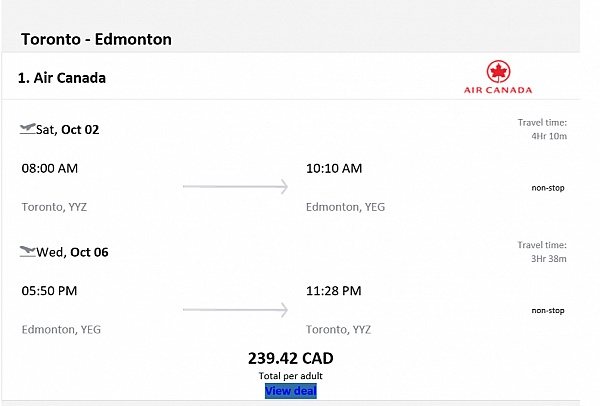Click the outbound flight arrow icon
This screenshot has height=406, width=600.
pos(235,186)
